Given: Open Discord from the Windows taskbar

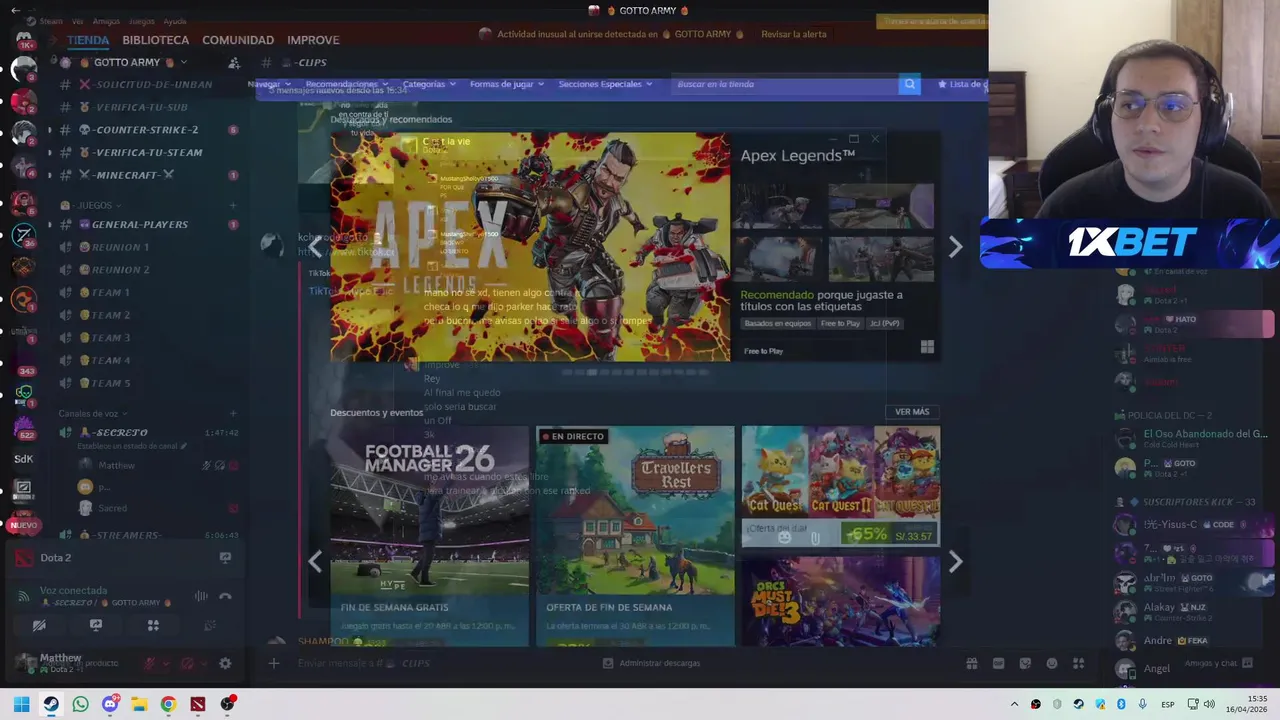Looking at the screenshot, I should point(110,704).
